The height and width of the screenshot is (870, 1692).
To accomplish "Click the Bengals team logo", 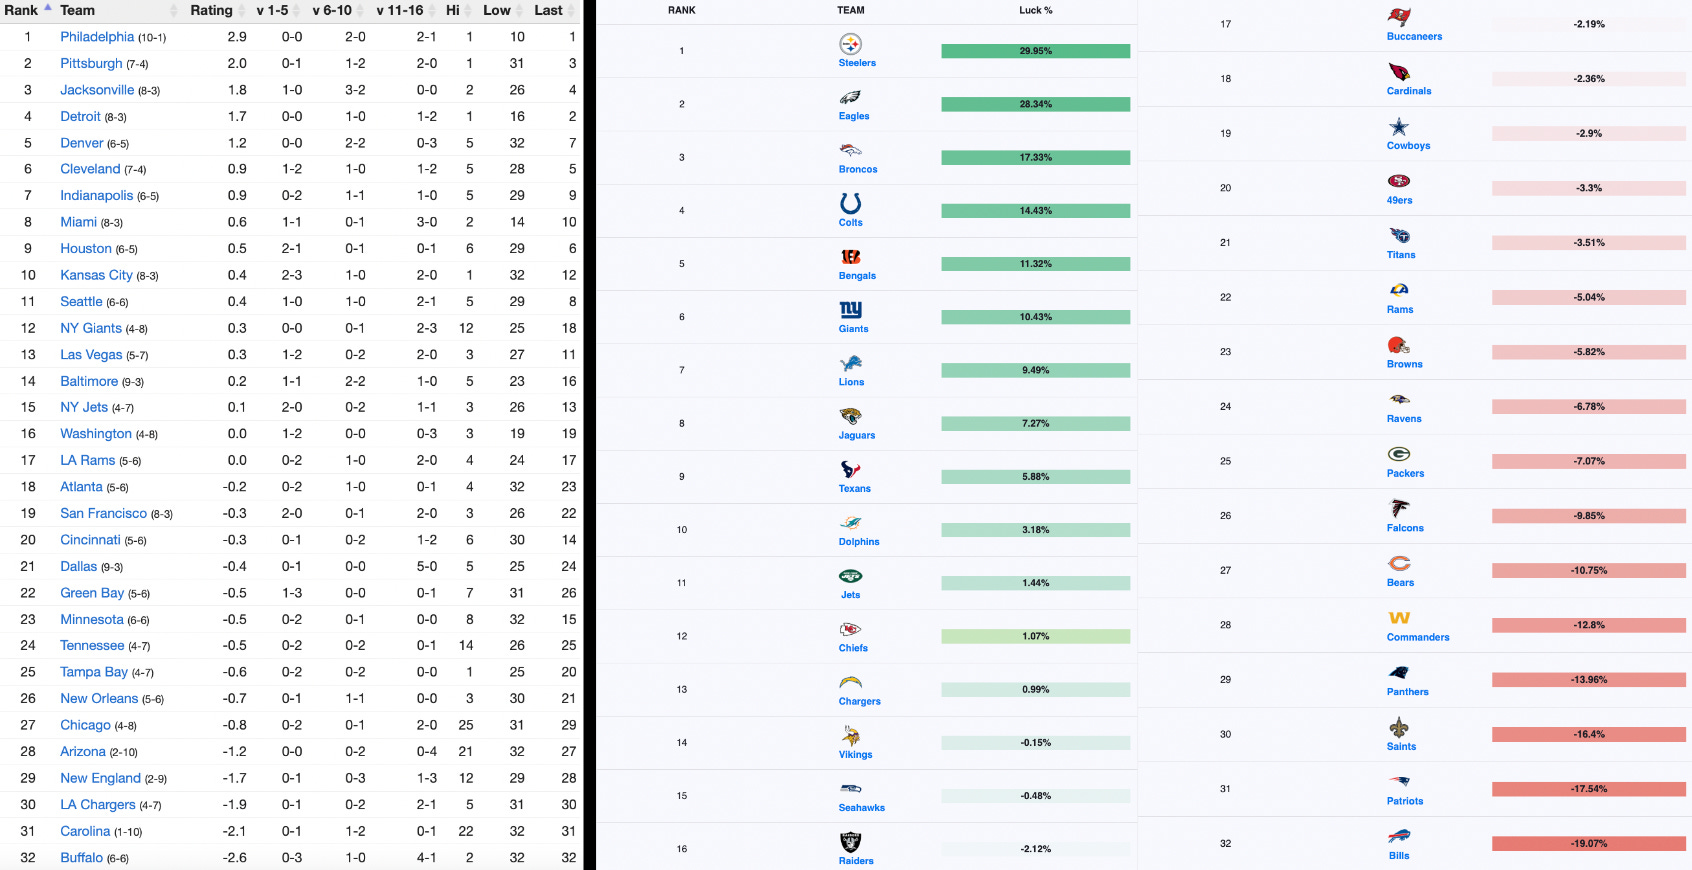I will coord(850,257).
